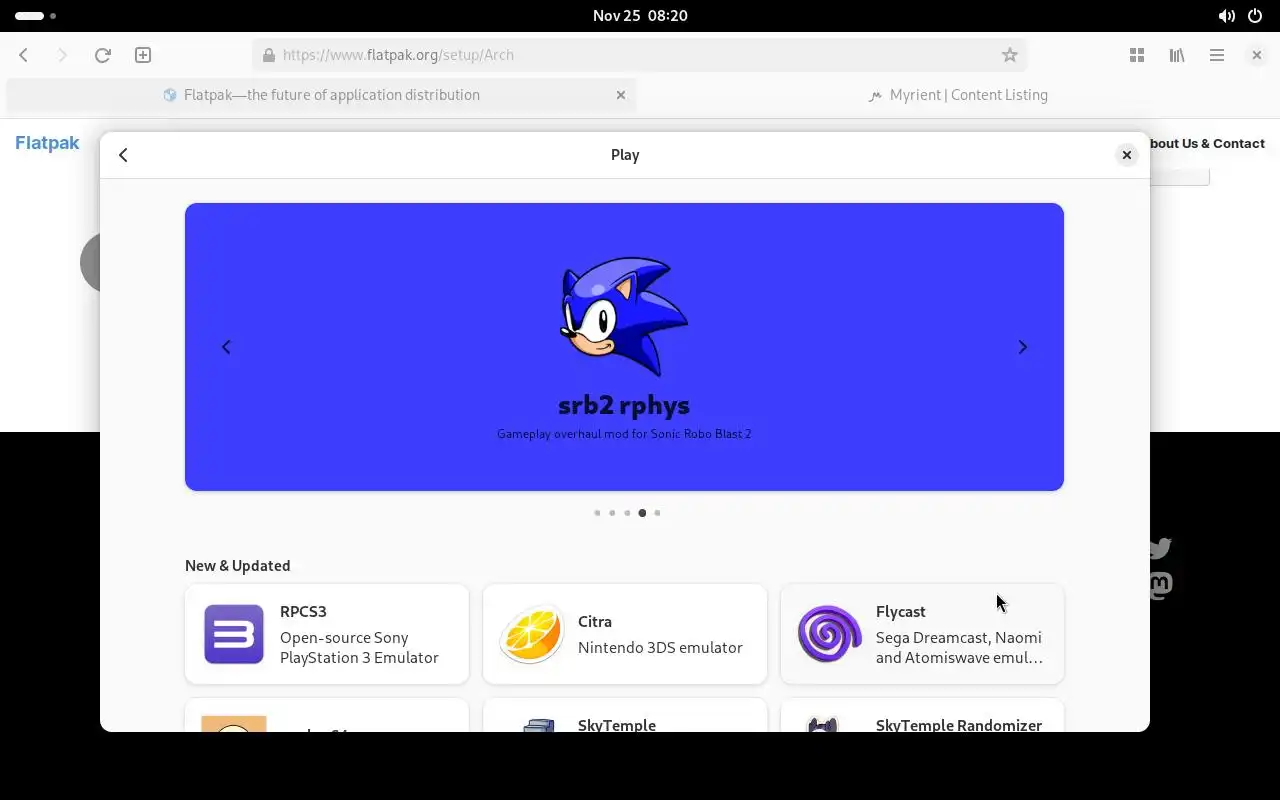
Task: Open the SkyTemple Randomizer title
Action: pos(959,725)
